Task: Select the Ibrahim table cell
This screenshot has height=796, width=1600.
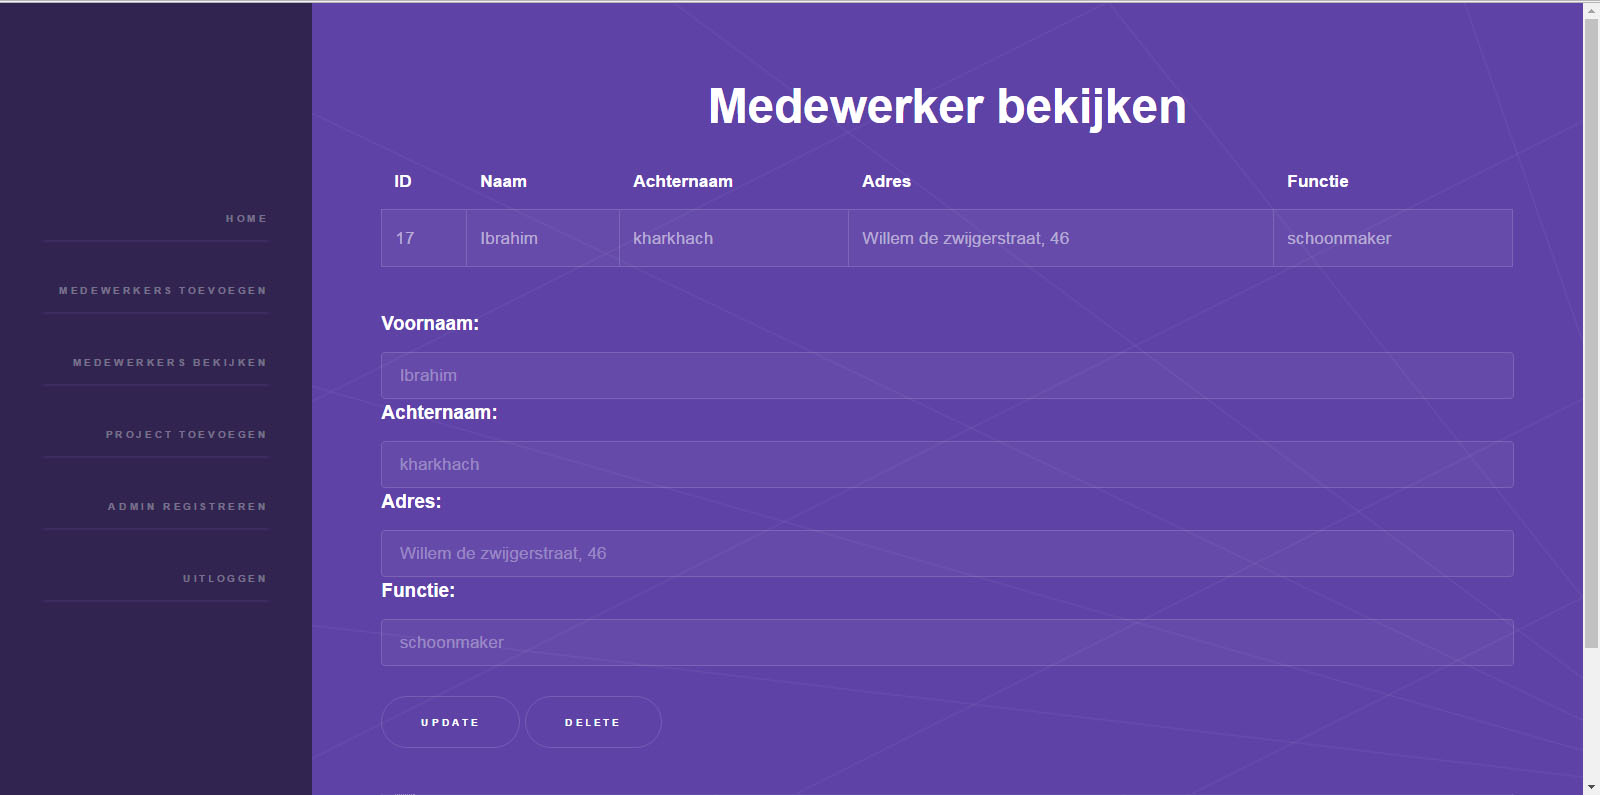Action: point(543,238)
